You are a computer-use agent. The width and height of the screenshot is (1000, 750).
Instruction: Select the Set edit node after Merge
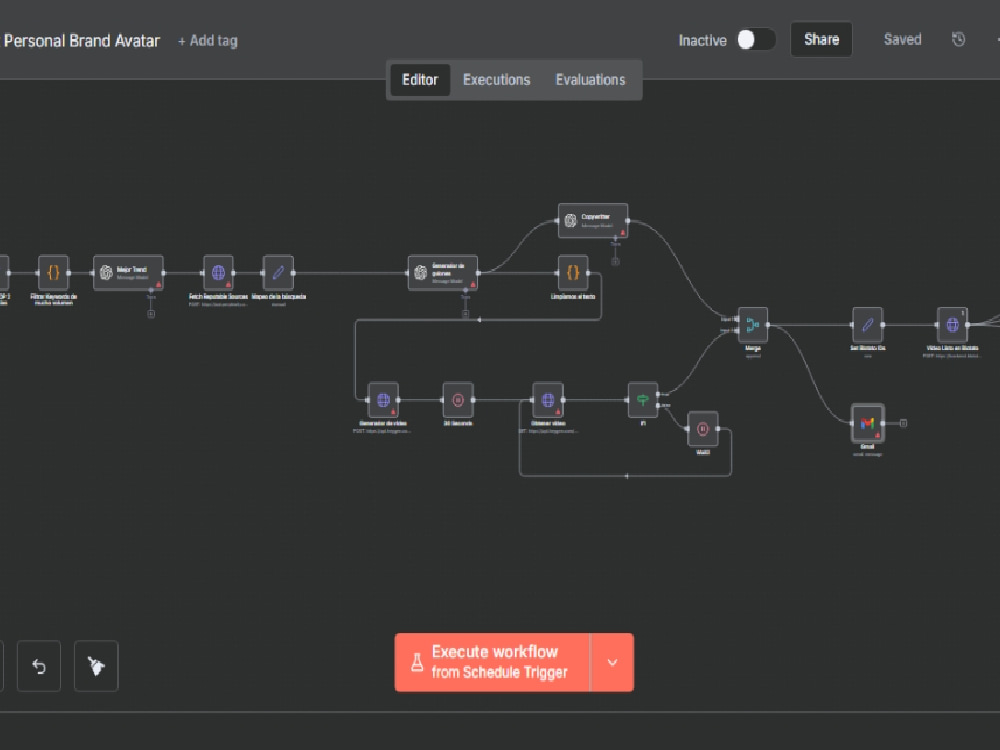[867, 325]
